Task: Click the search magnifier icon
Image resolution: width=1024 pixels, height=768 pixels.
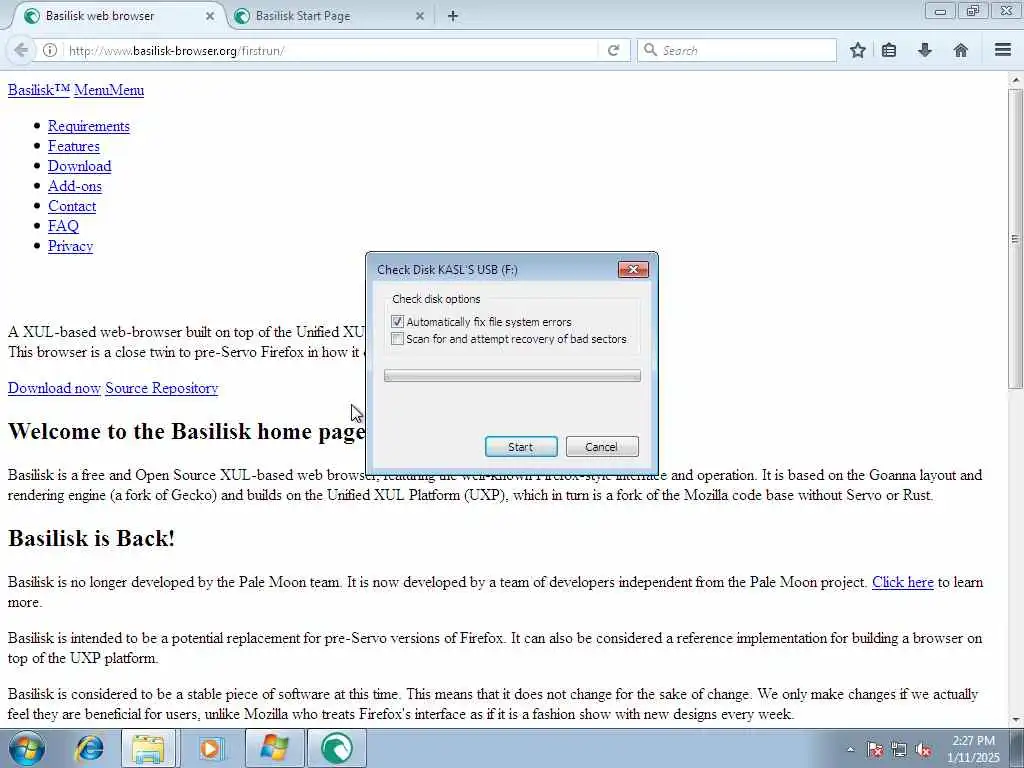Action: pos(650,50)
